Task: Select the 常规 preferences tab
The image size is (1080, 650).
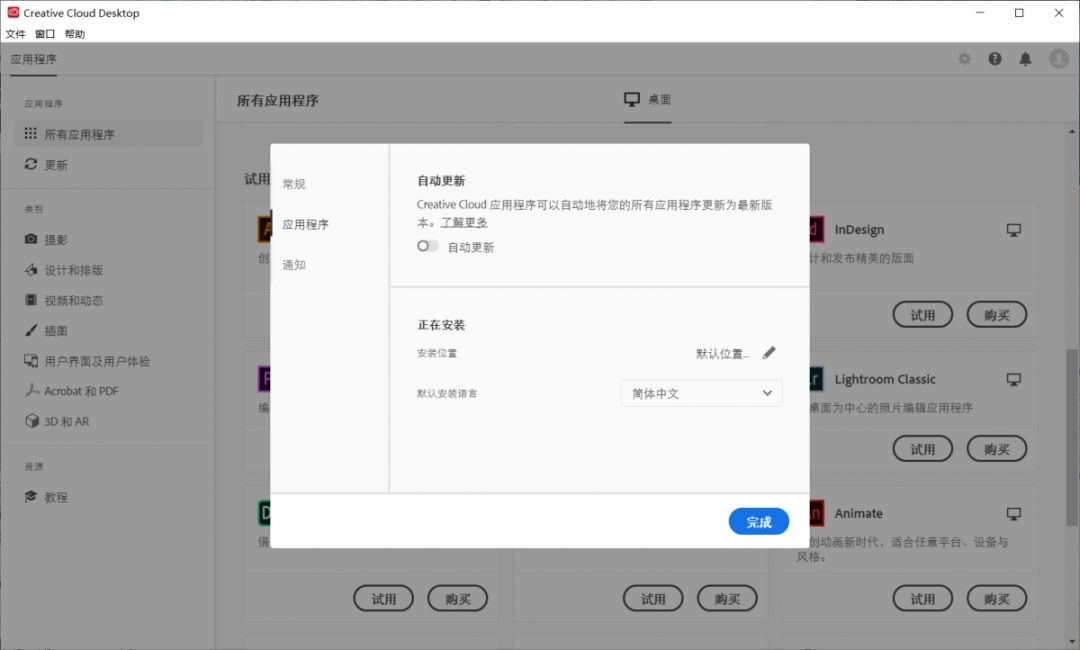Action: pos(294,184)
